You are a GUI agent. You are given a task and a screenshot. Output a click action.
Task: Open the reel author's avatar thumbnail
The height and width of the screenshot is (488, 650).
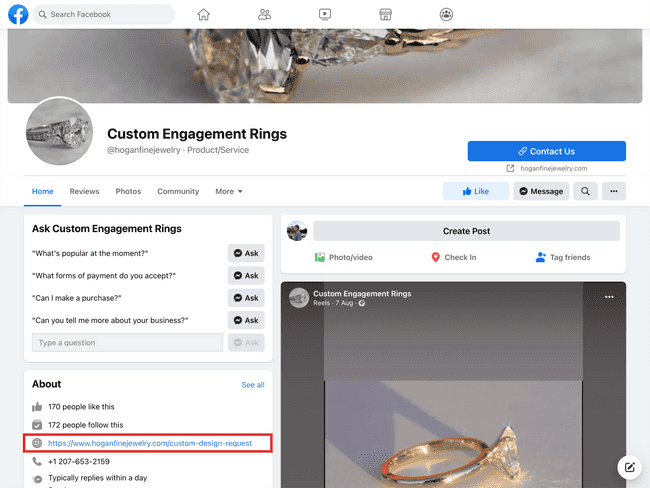tap(299, 298)
